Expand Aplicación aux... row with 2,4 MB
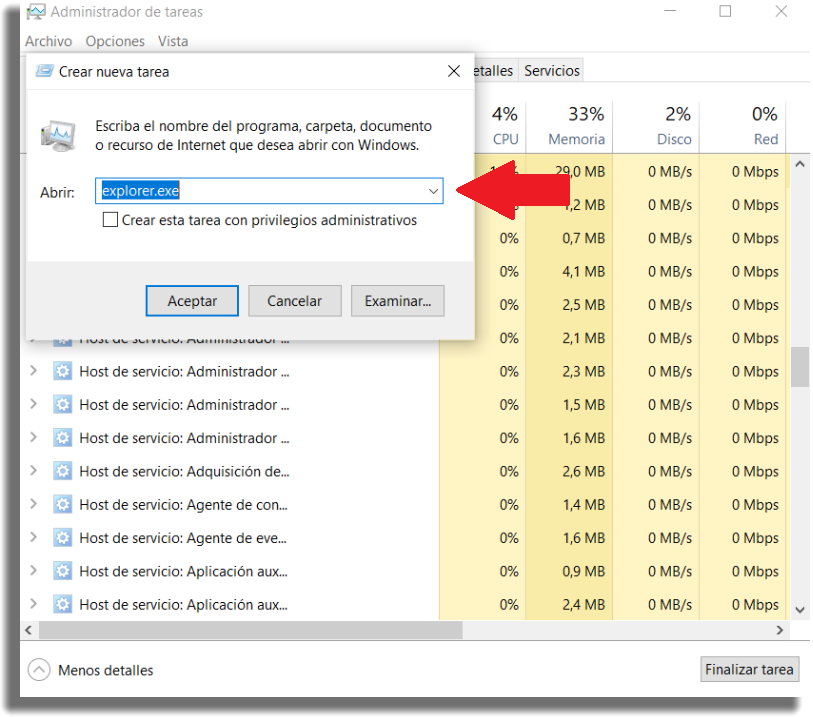Image resolution: width=813 pixels, height=717 pixels. pyautogui.click(x=34, y=603)
